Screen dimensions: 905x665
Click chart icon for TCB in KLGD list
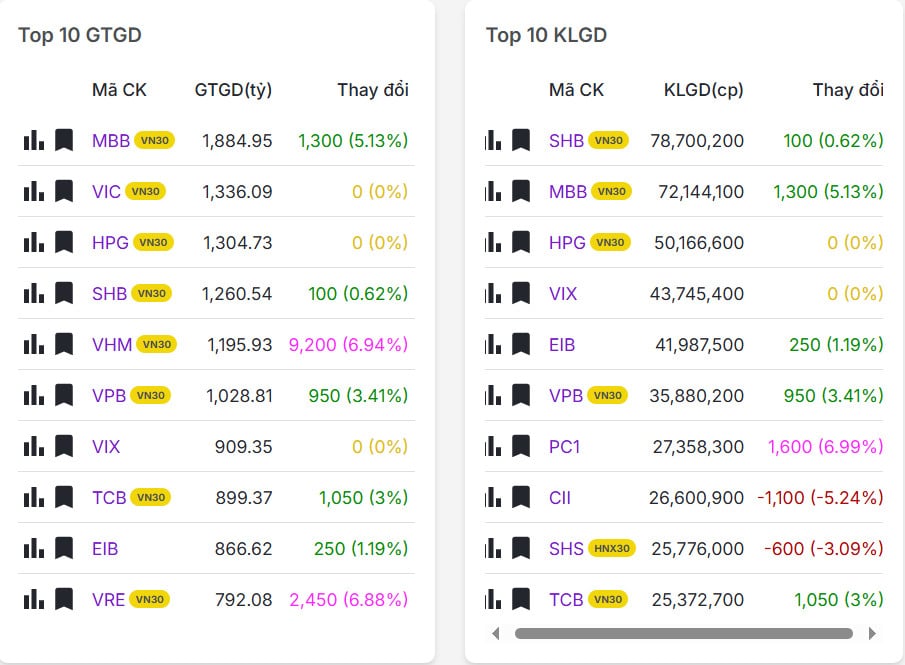point(492,600)
